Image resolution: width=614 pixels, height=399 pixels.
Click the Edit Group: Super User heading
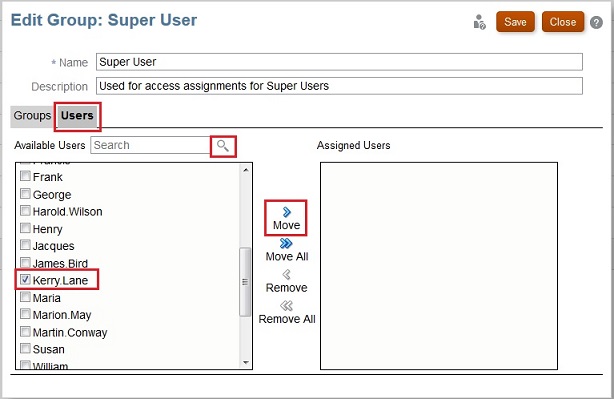[x=104, y=20]
